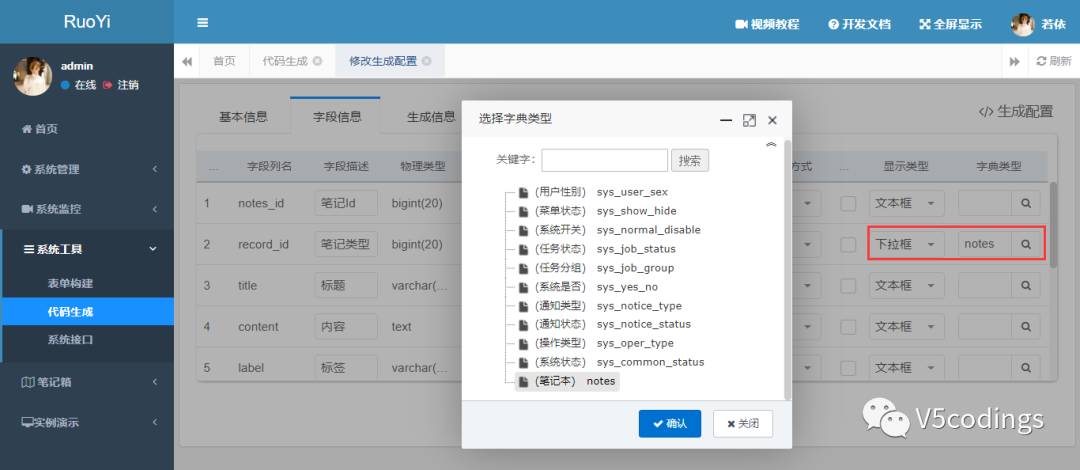Toggle checkbox in content row
This screenshot has height=470, width=1080.
pyautogui.click(x=849, y=327)
